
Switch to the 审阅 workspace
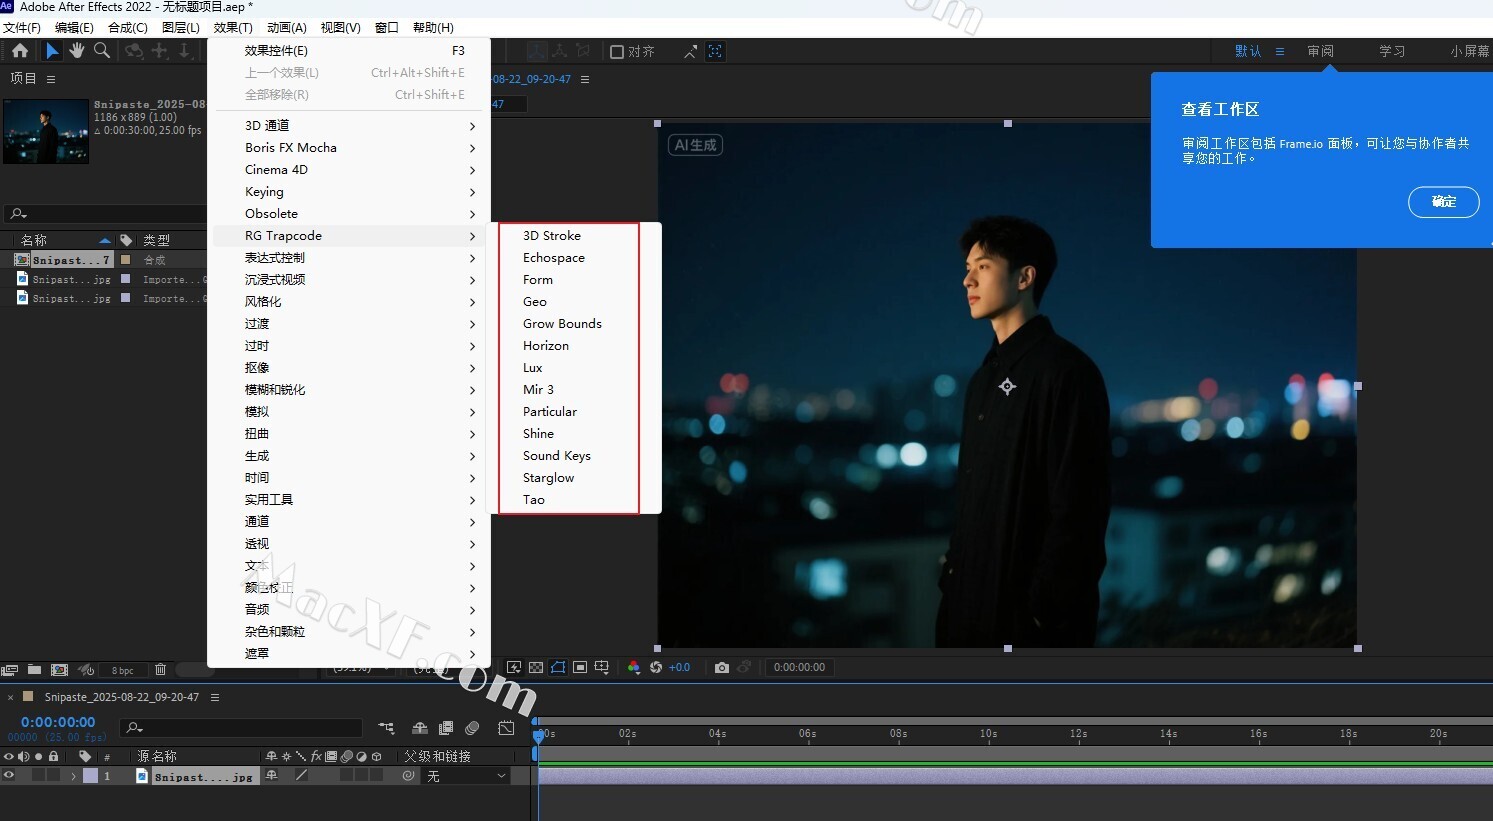(1320, 51)
